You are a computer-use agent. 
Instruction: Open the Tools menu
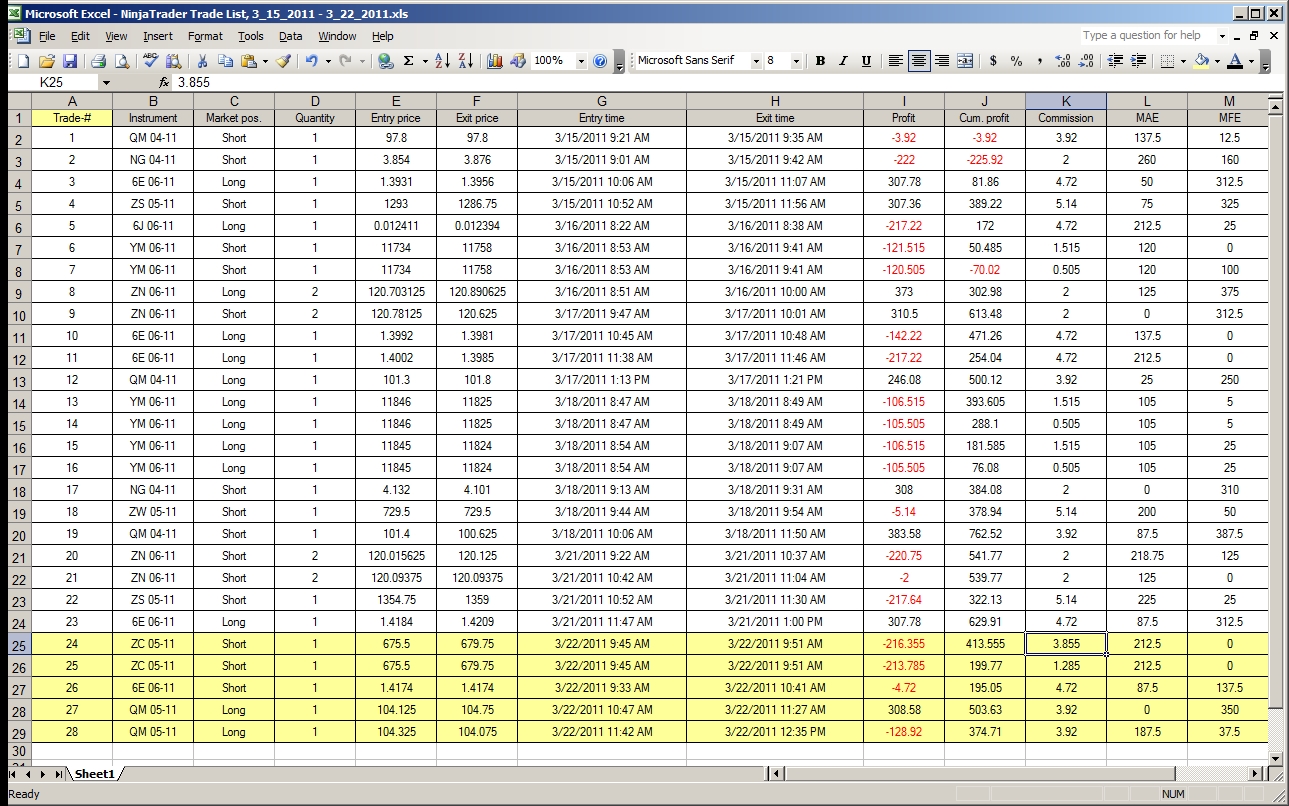click(251, 36)
